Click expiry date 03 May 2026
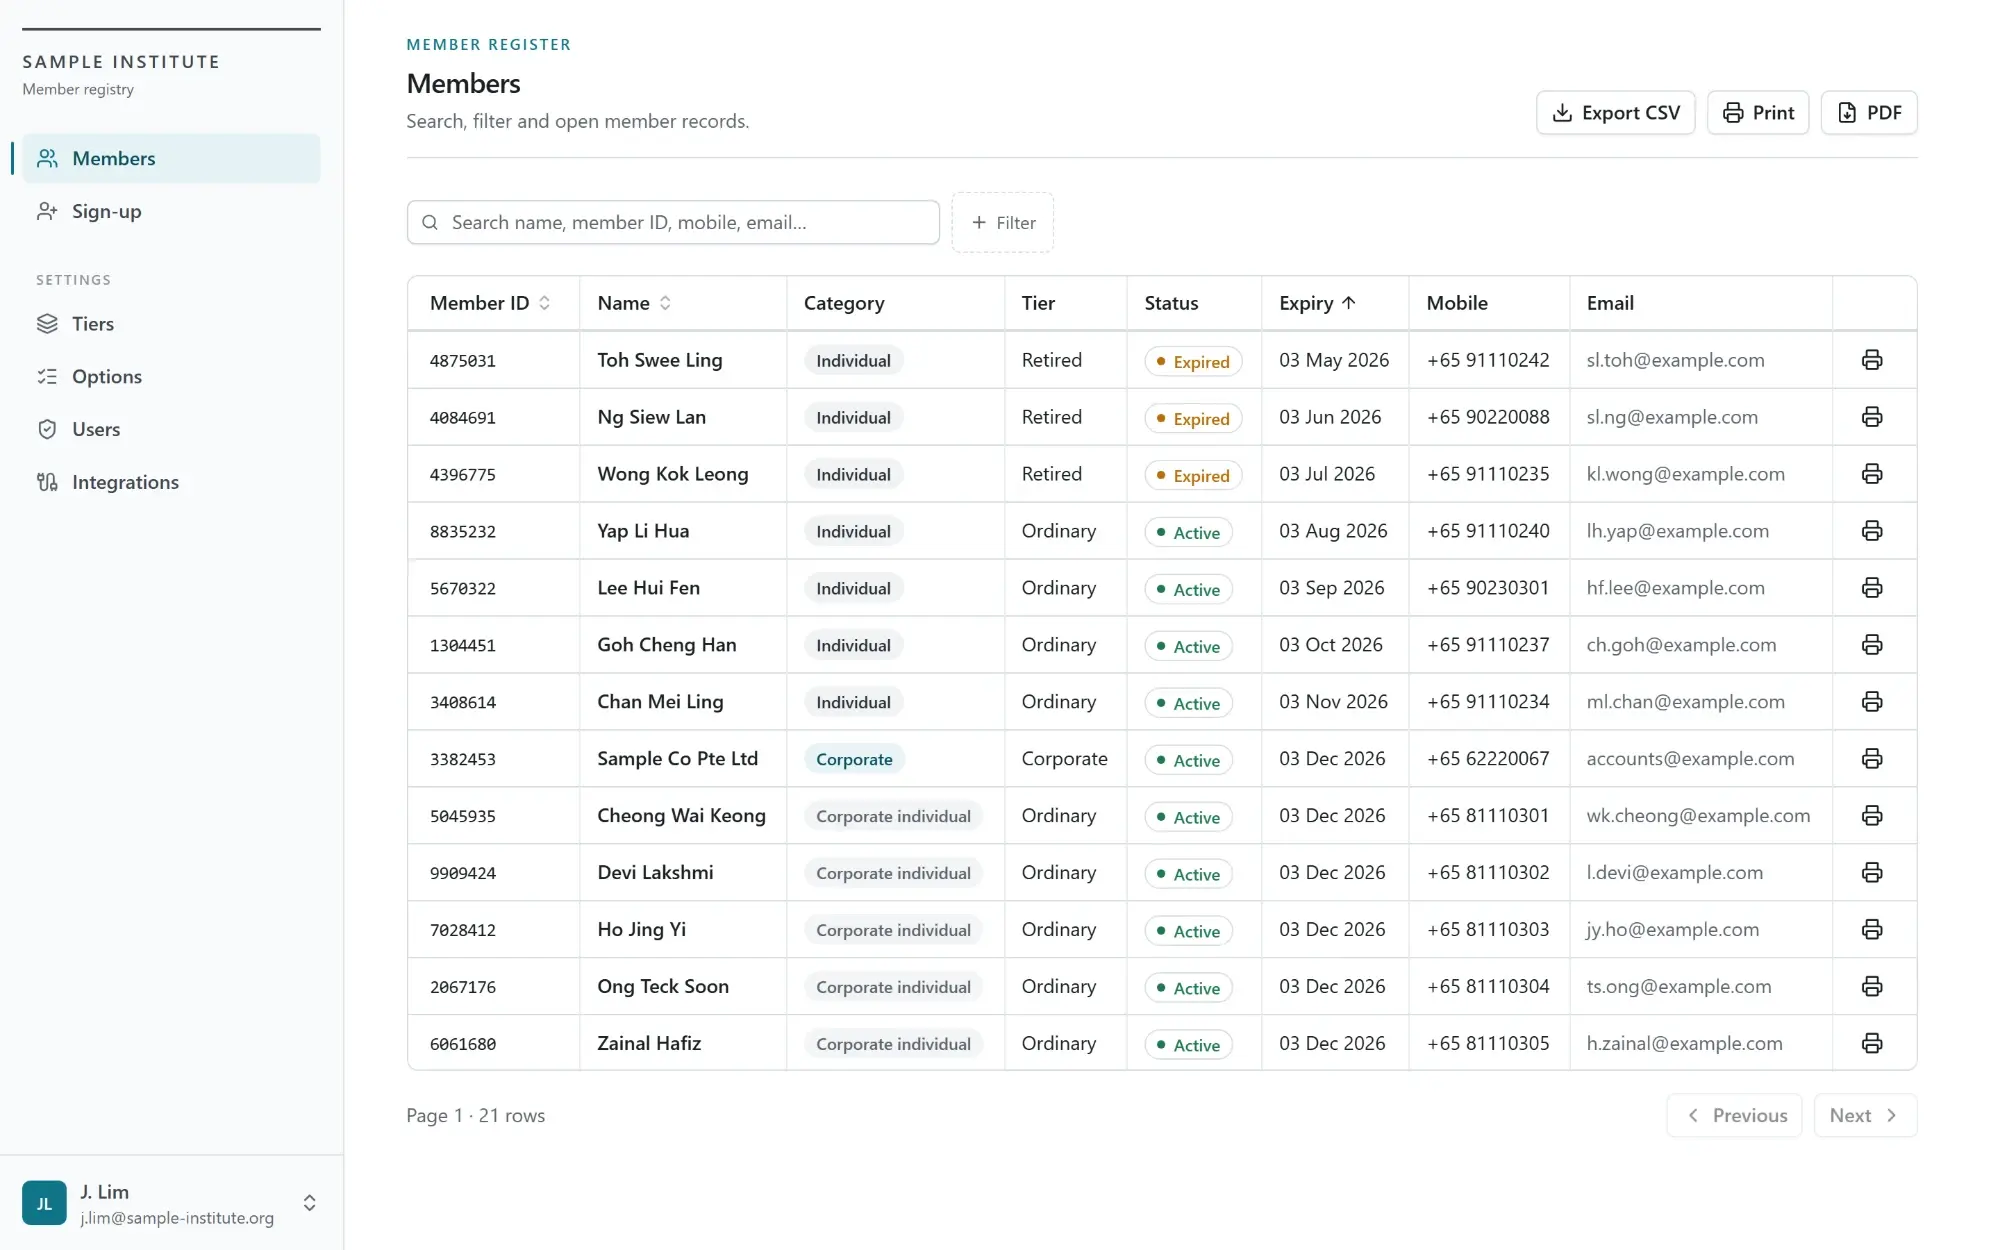The image size is (2000, 1250). point(1334,360)
